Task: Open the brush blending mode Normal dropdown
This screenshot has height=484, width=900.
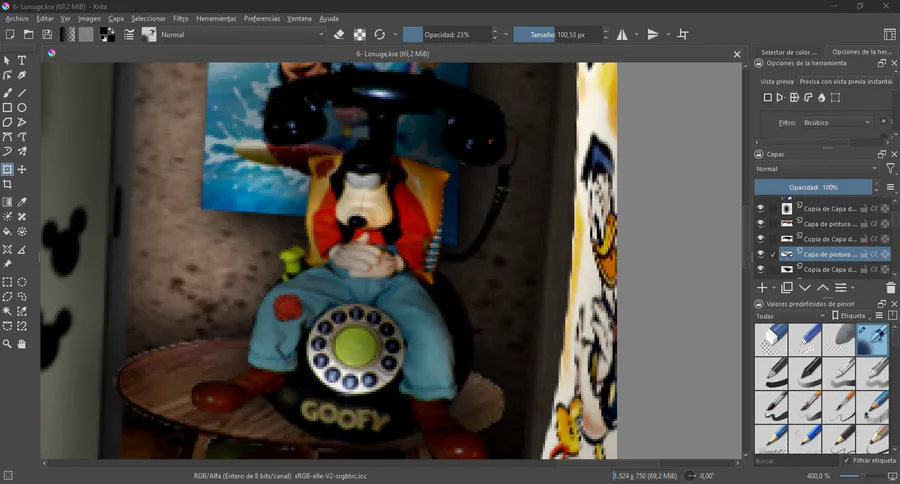Action: 242,34
